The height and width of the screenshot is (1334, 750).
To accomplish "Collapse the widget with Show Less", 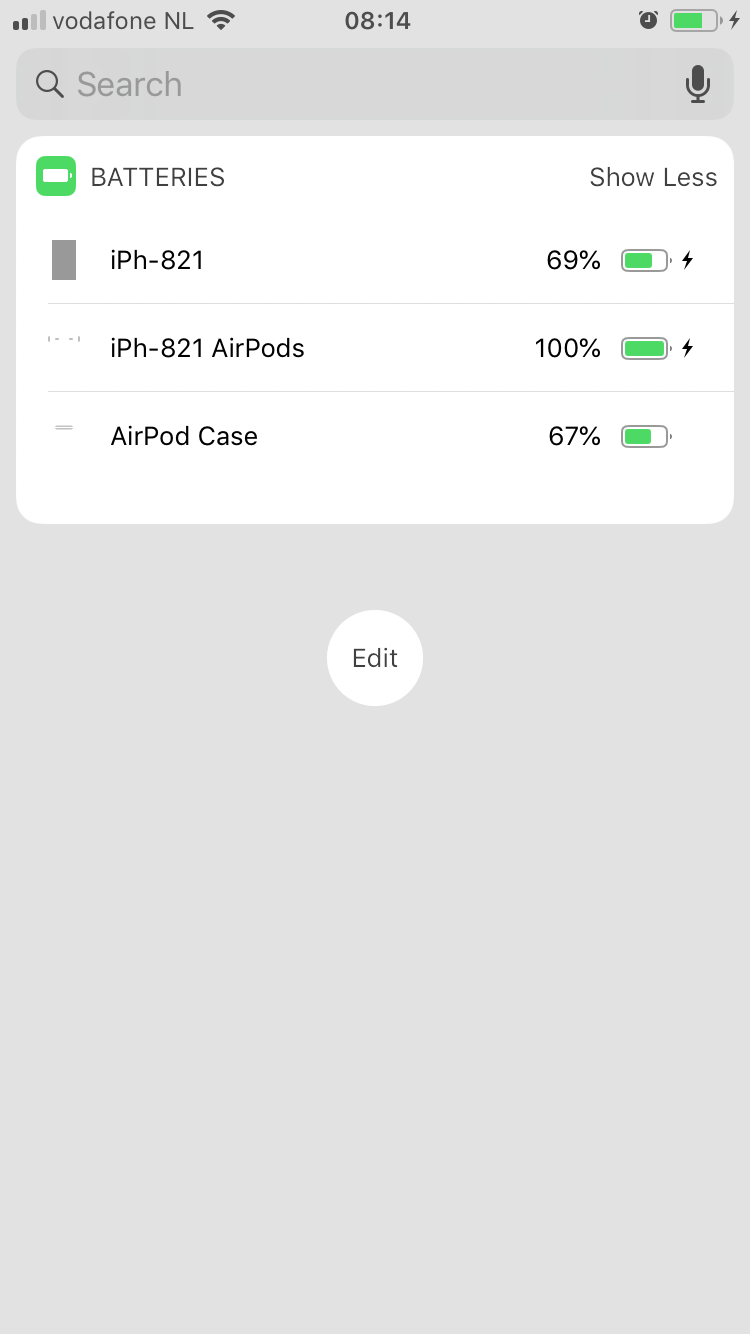I will coord(653,177).
